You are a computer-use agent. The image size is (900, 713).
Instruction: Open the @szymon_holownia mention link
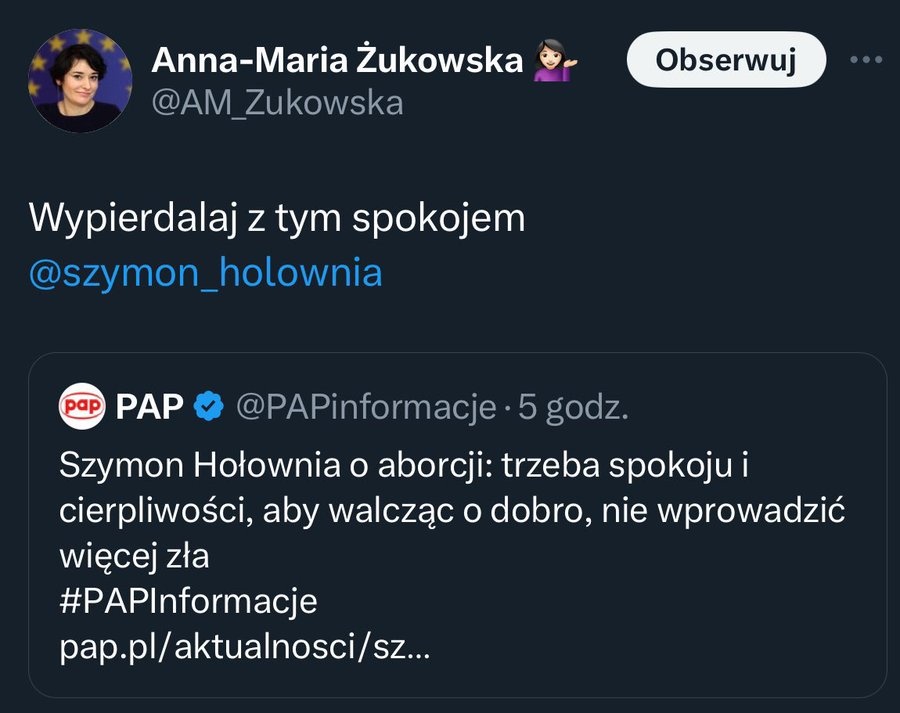[206, 273]
